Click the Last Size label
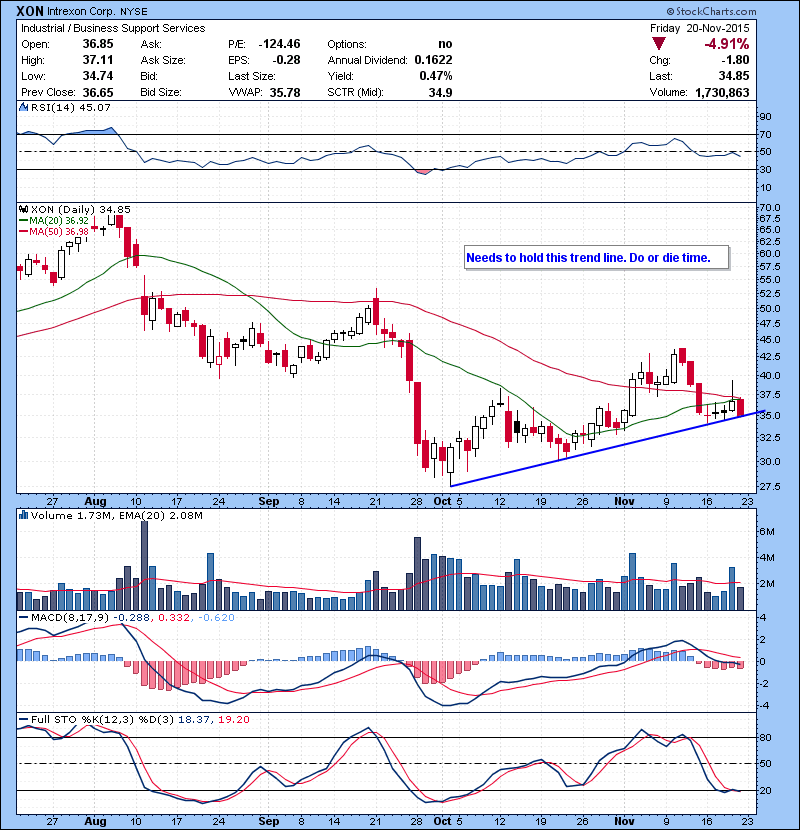Screen dimensions: 800x830 [251, 76]
